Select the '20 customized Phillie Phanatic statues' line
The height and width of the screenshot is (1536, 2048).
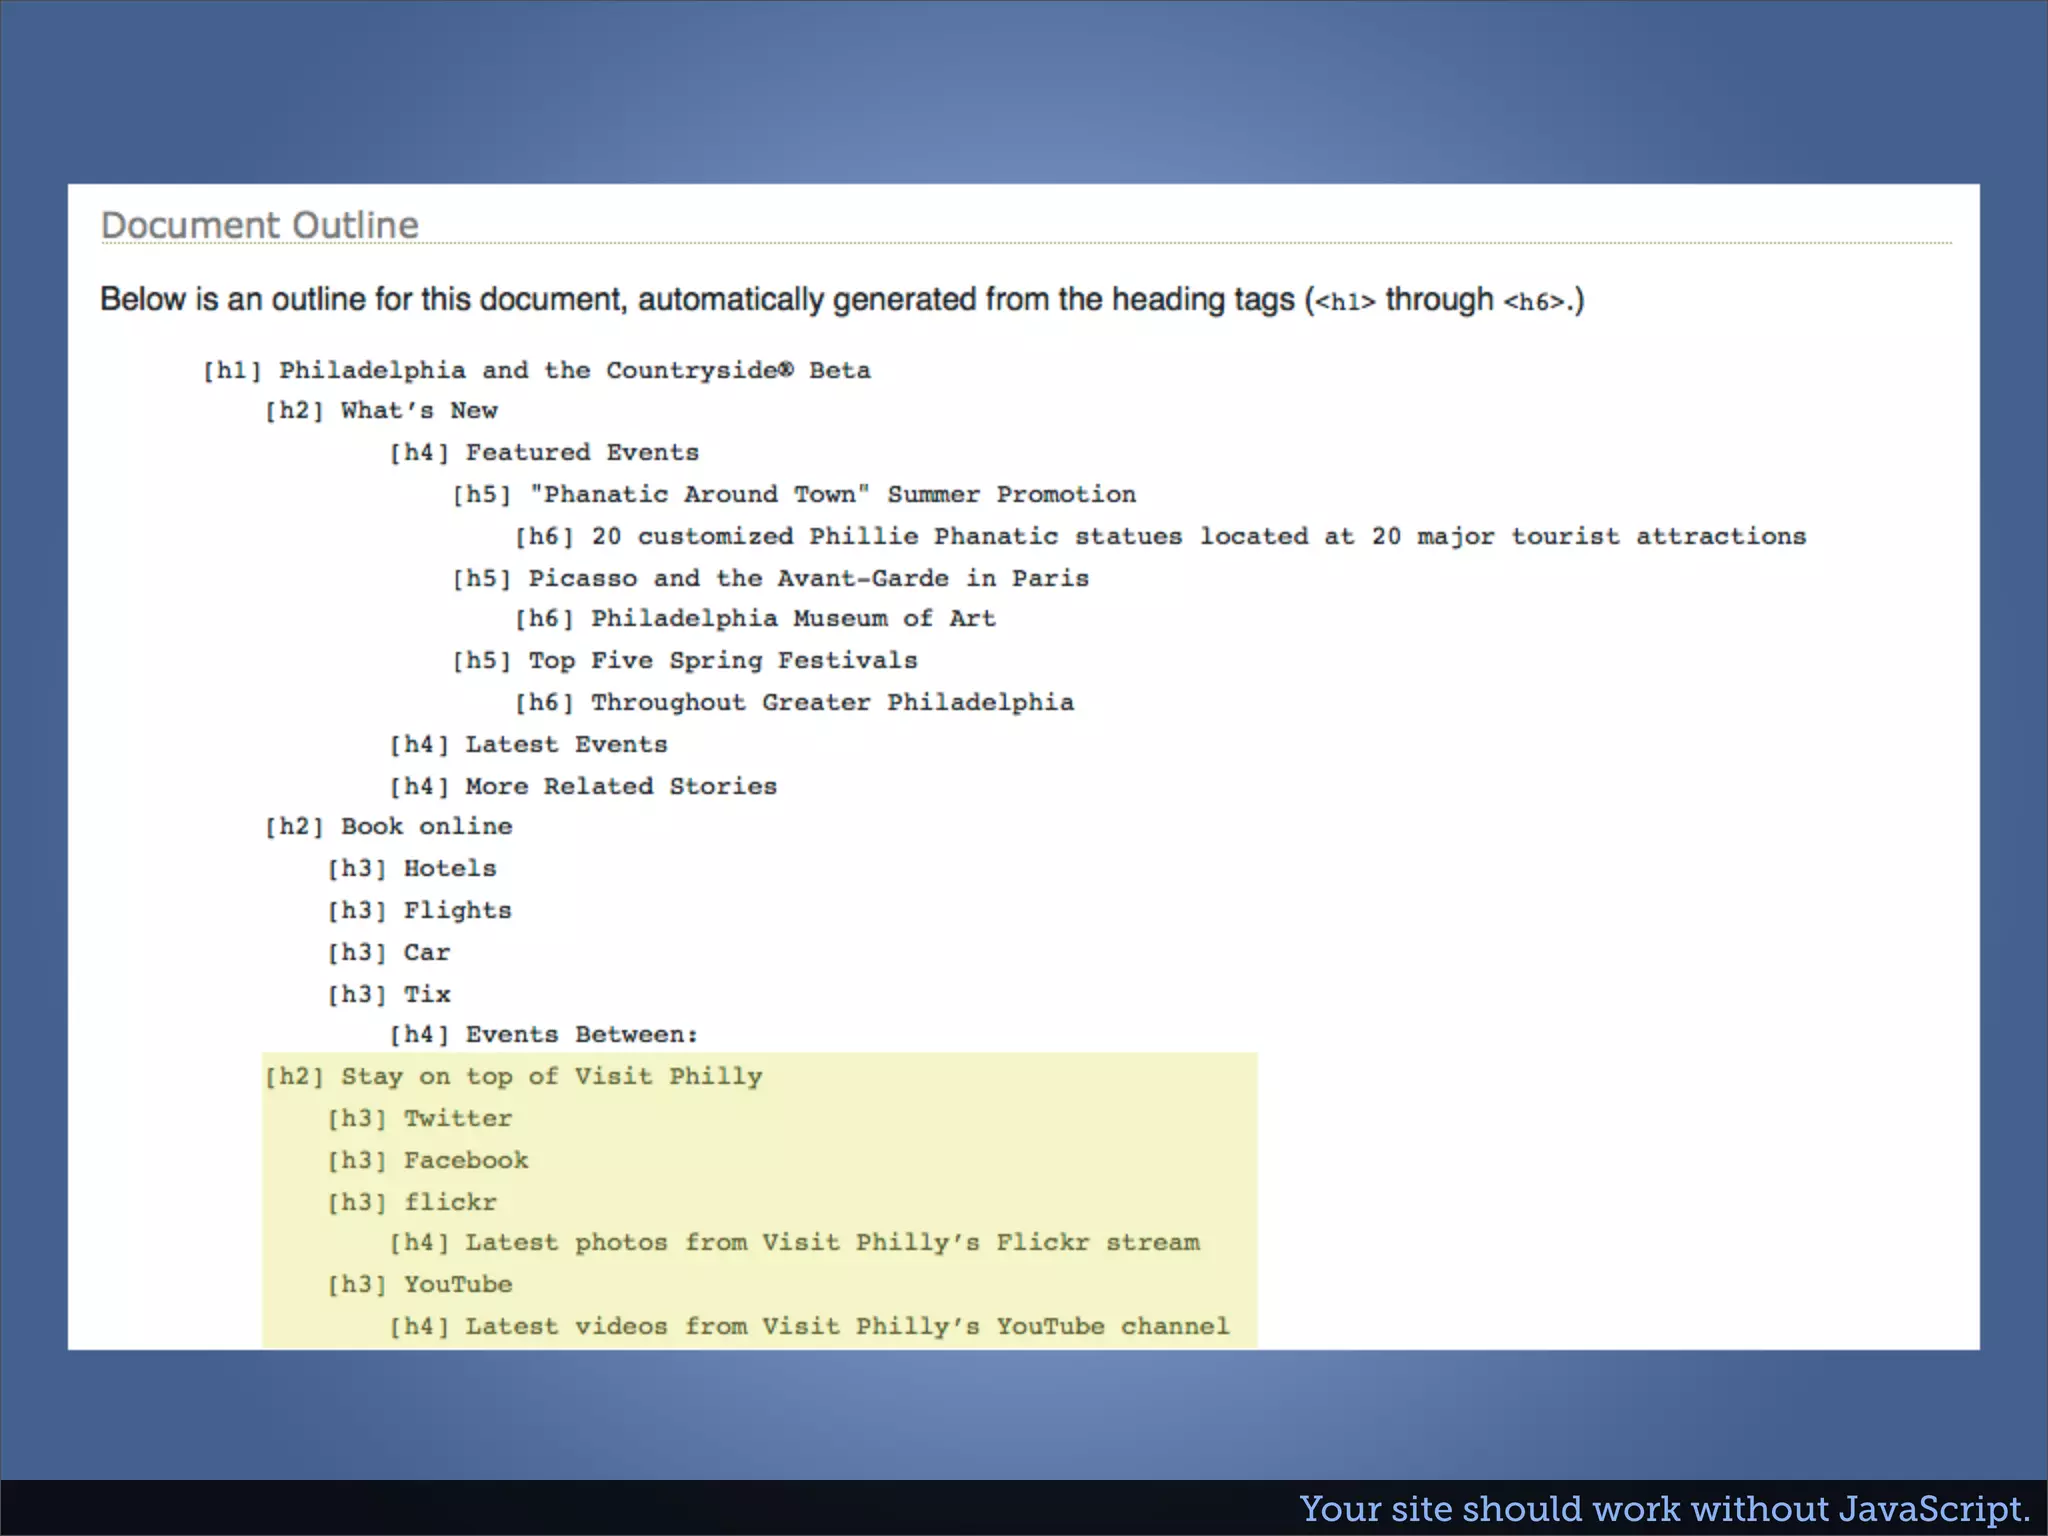[x=1160, y=536]
